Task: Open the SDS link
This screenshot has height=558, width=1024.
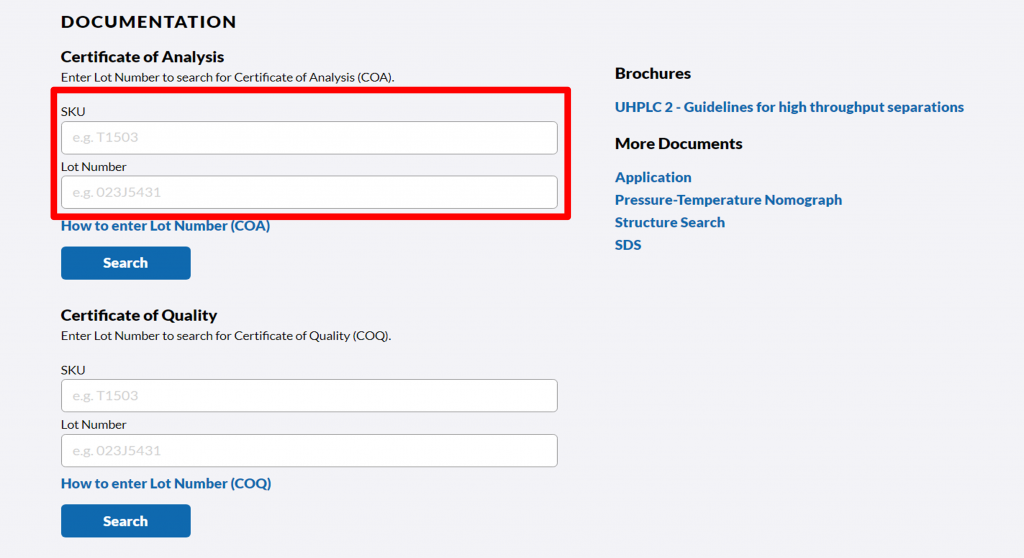Action: pyautogui.click(x=628, y=245)
